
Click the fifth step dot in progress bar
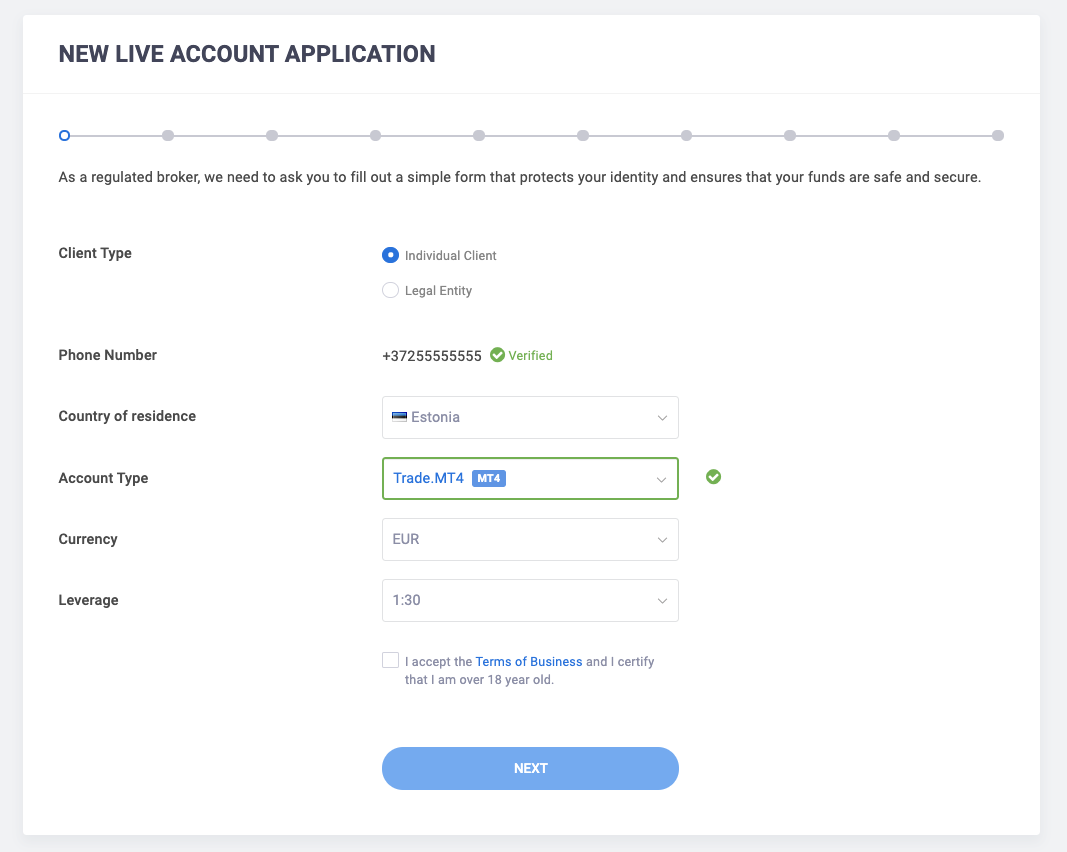(x=479, y=135)
